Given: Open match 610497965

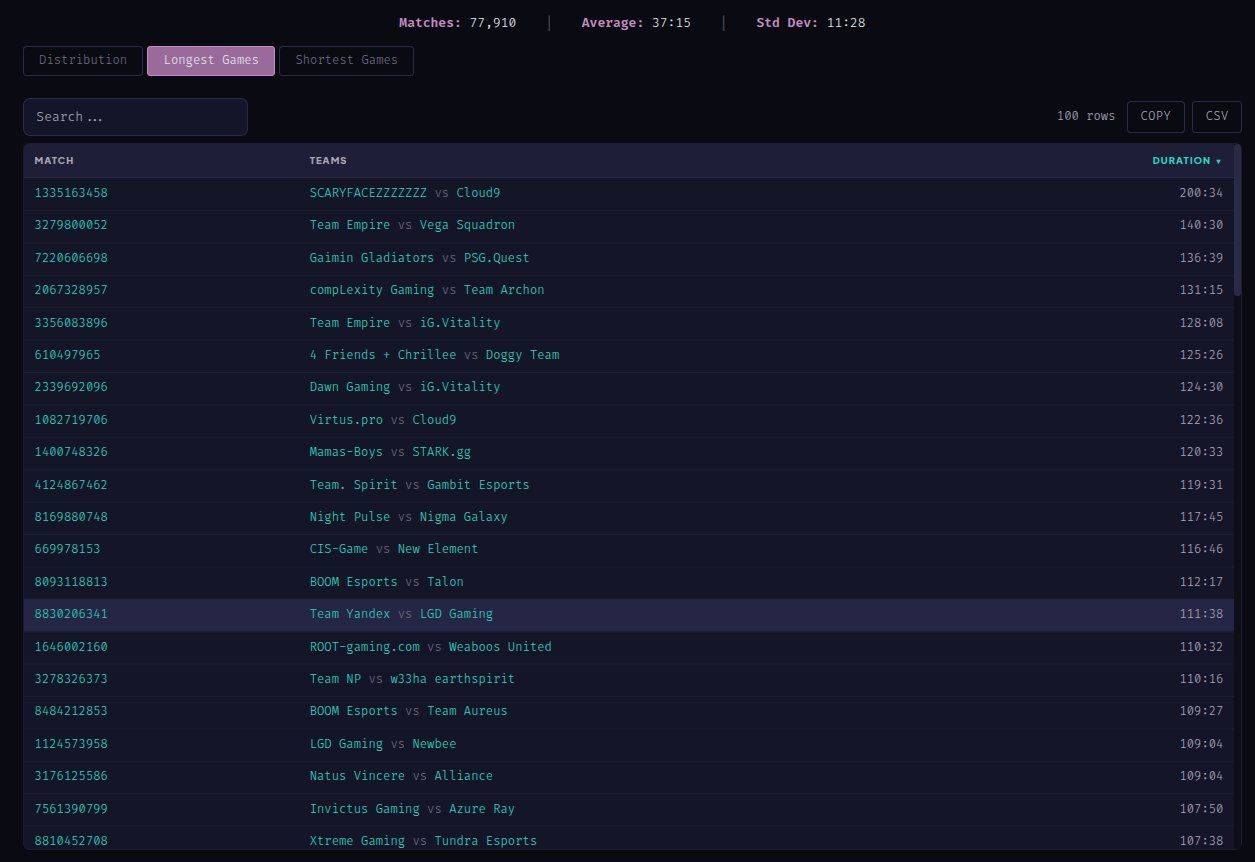Looking at the screenshot, I should point(67,355).
